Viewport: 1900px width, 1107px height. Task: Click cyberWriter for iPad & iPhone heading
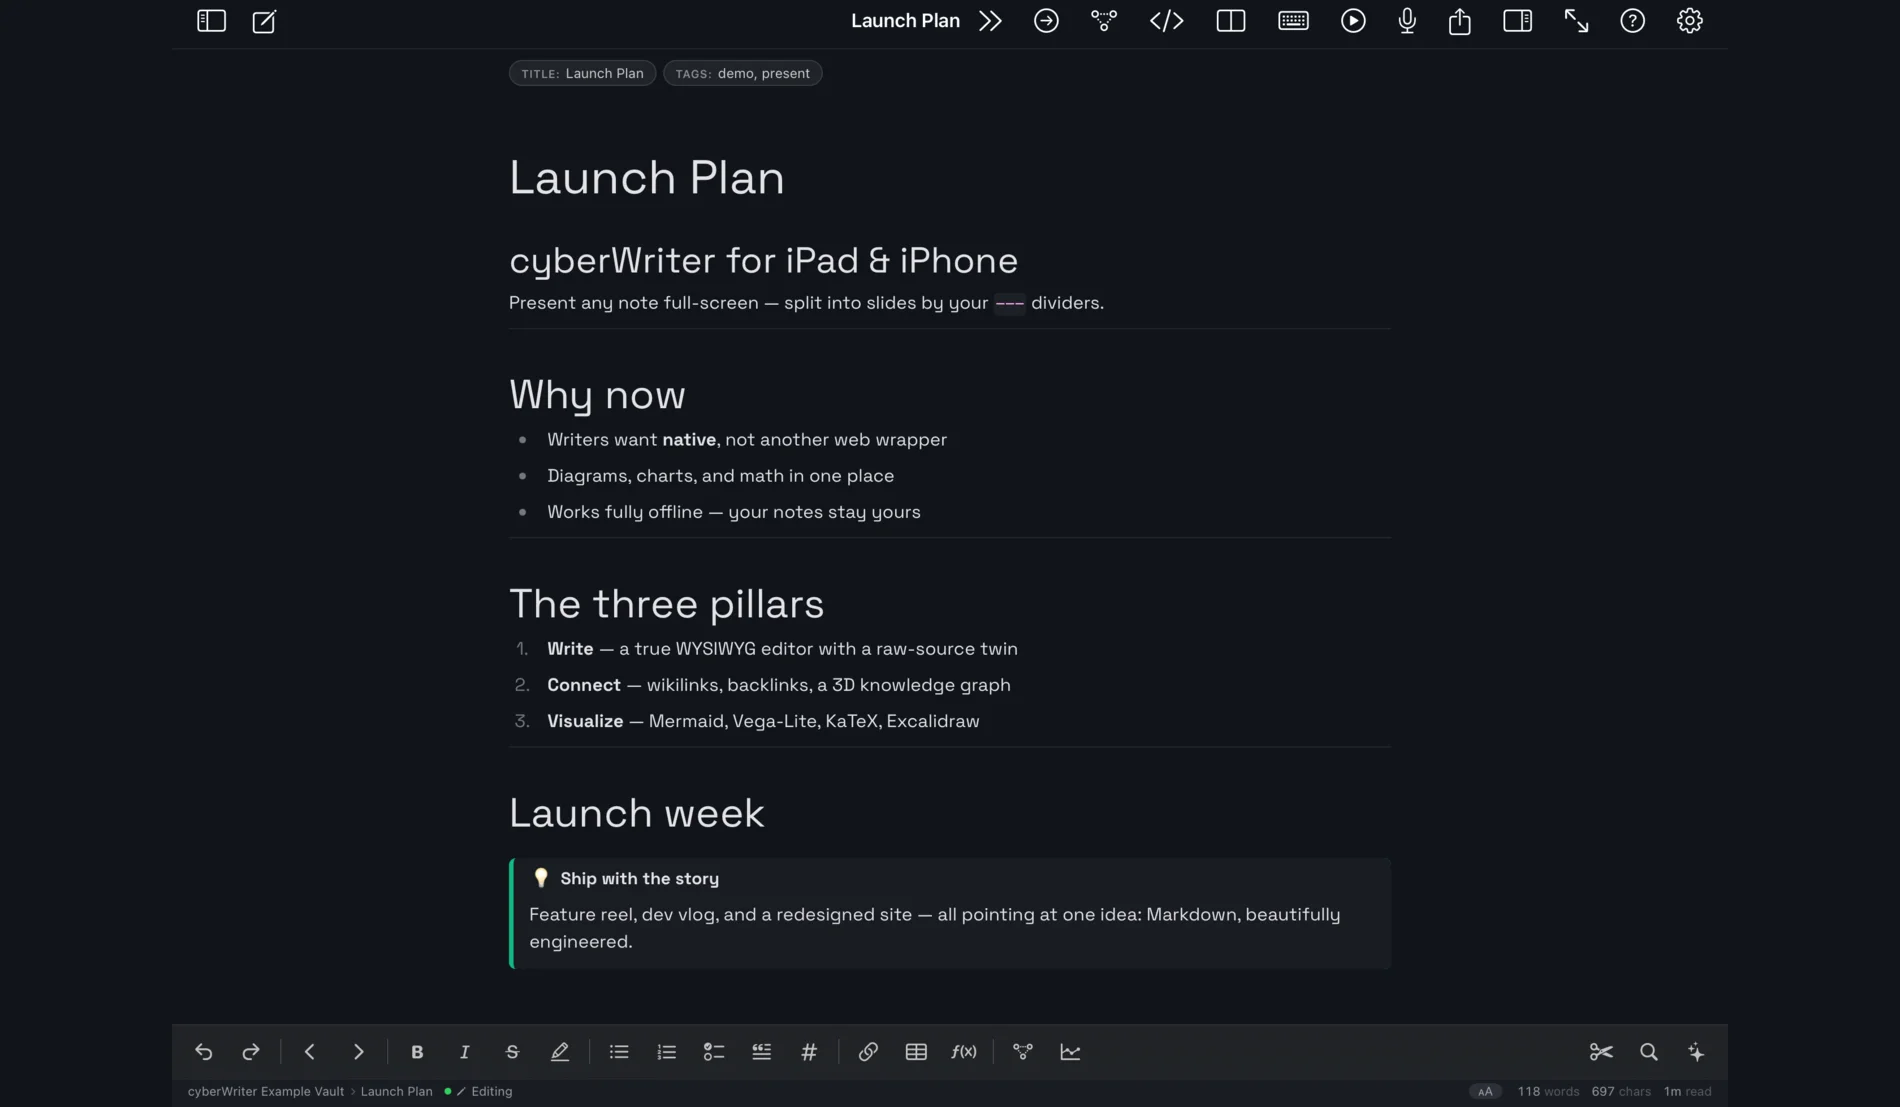pos(764,261)
